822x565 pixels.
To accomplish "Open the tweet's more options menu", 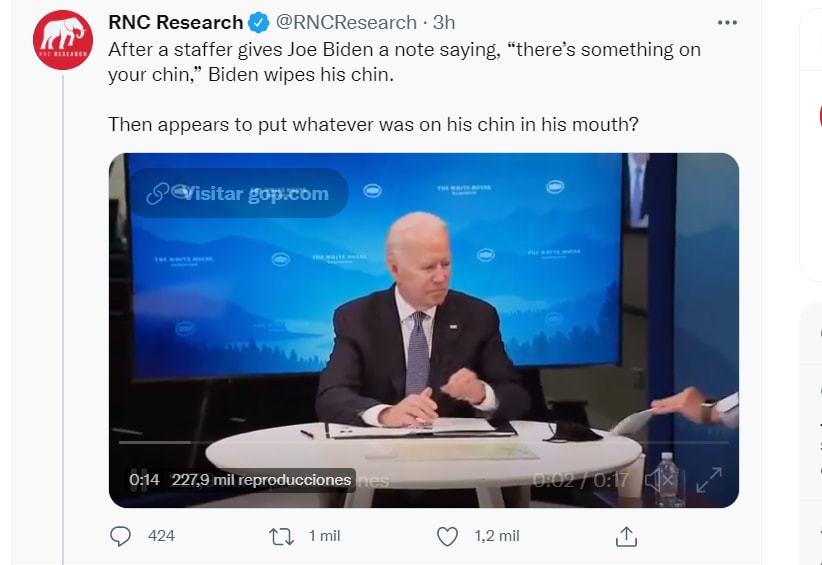I will point(731,22).
